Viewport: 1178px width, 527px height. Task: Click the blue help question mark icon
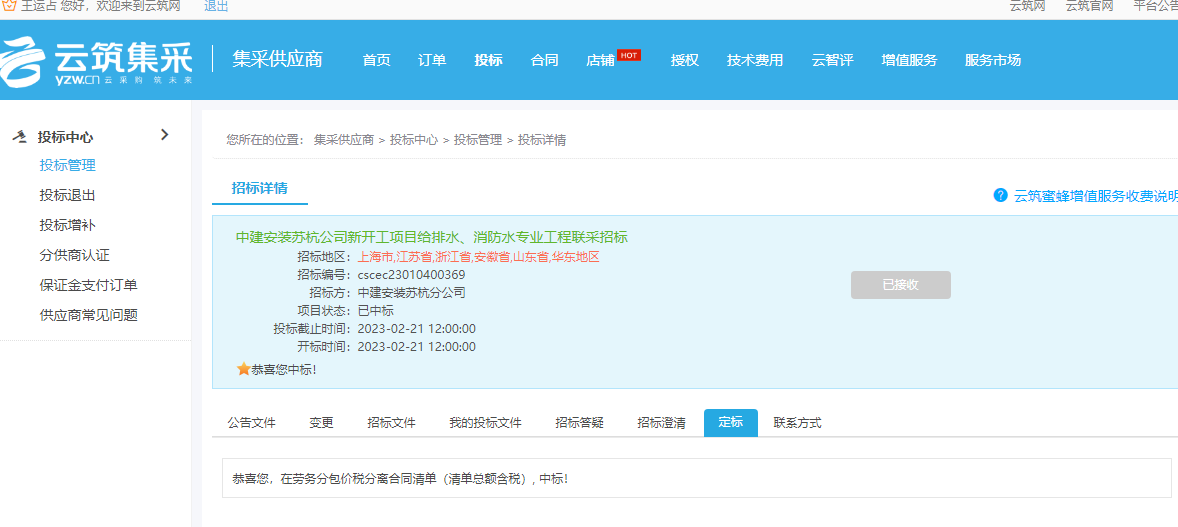tap(1000, 195)
